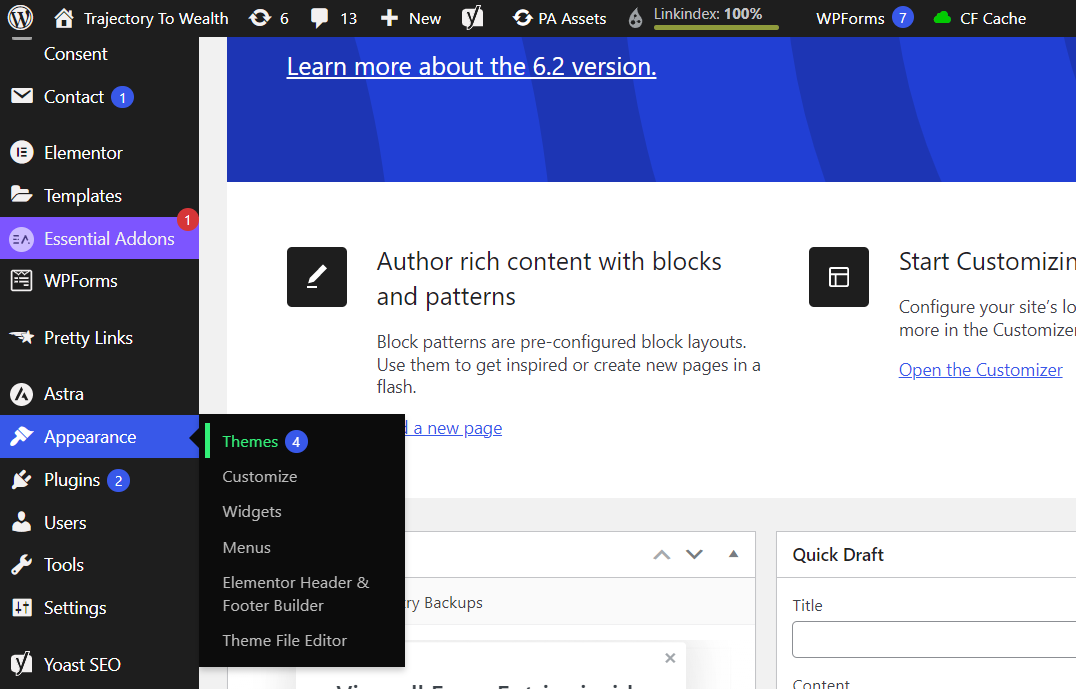This screenshot has height=689, width=1076.
Task: Click the Appearance paintbrush icon
Action: [21, 435]
